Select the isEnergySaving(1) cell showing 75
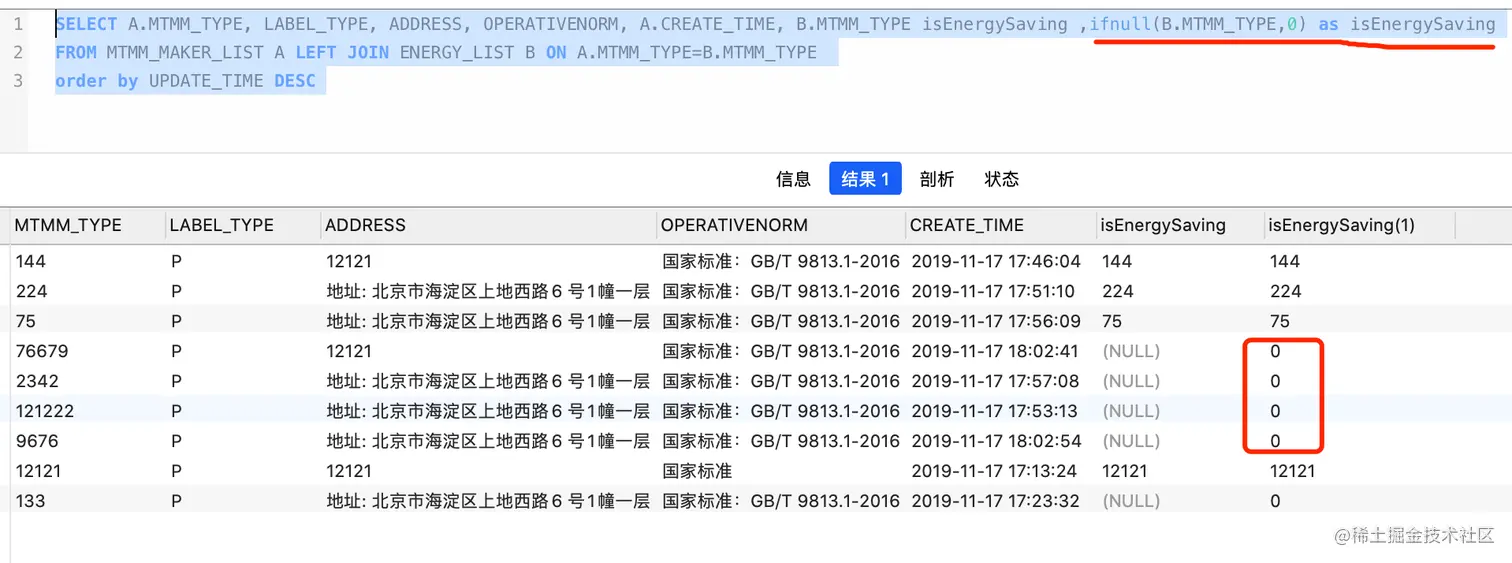The image size is (1512, 563). pos(1279,321)
